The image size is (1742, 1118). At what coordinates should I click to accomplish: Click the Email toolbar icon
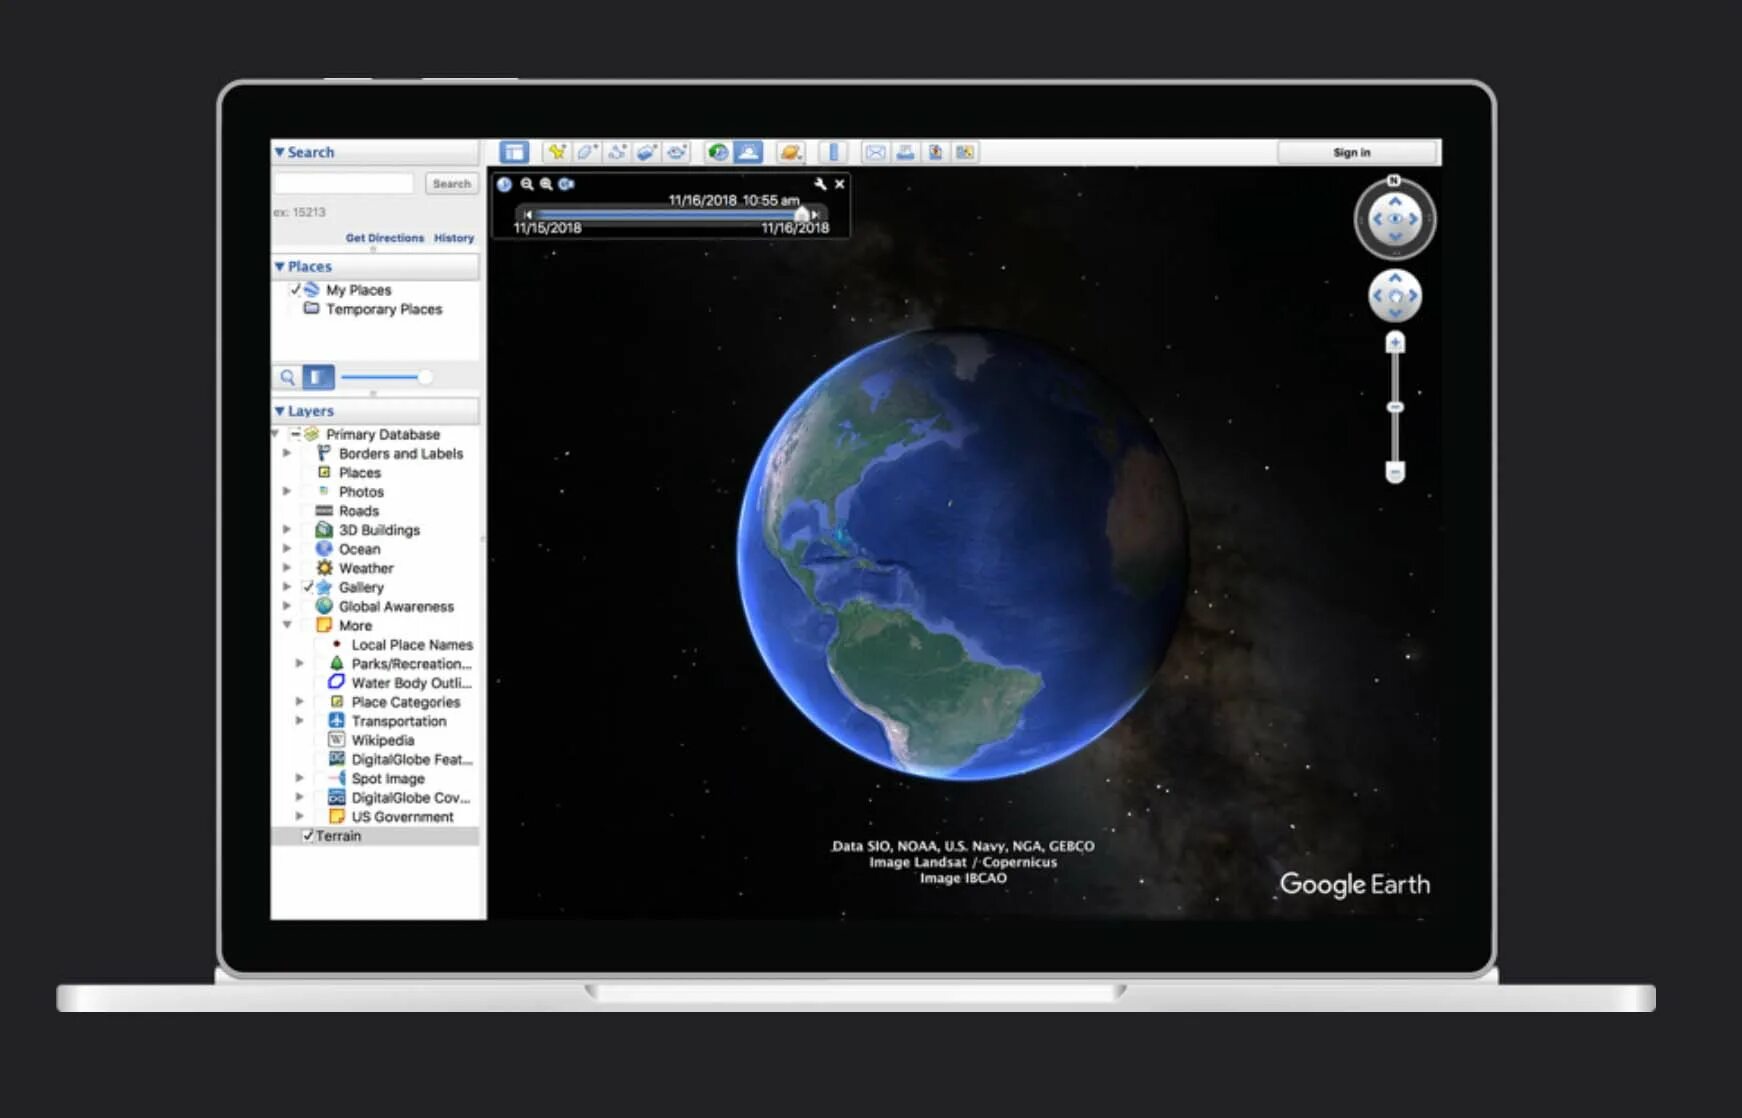pos(875,152)
